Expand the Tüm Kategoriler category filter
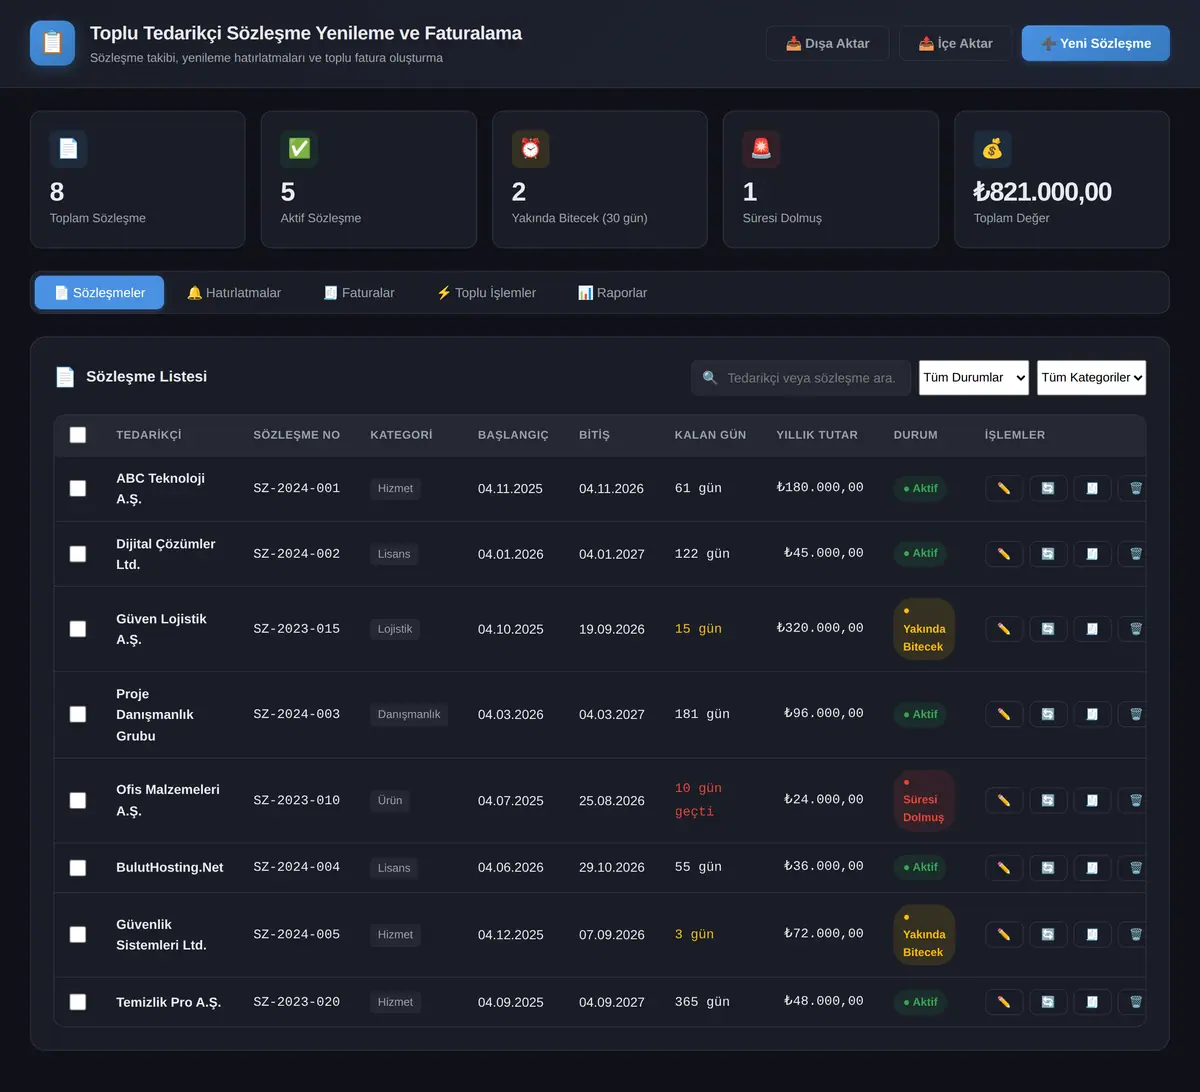Screen dimensions: 1200x1092 tap(1092, 378)
